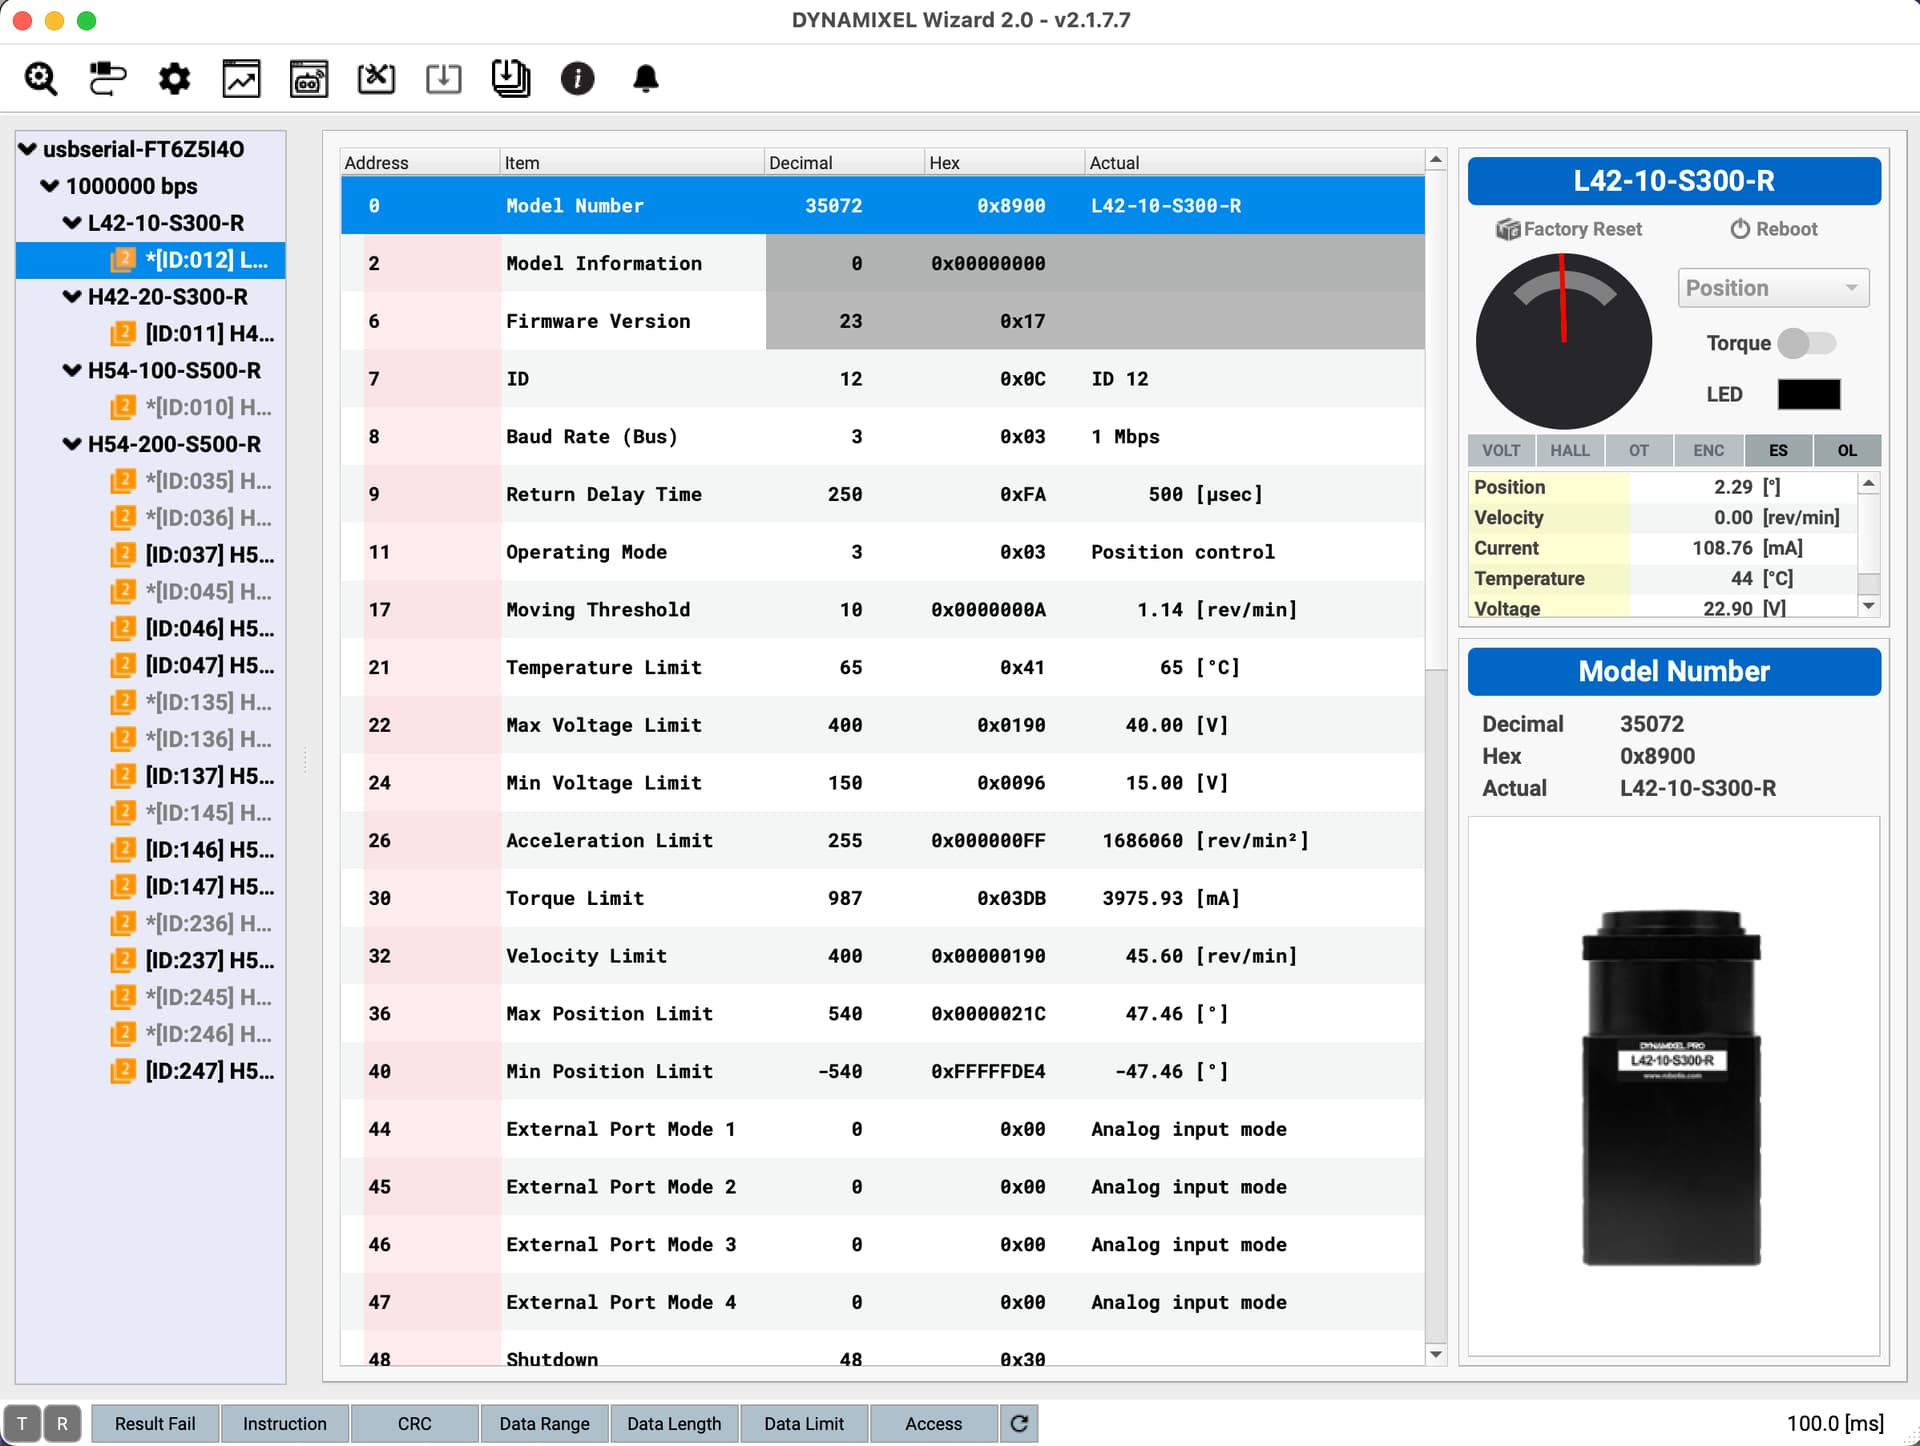1920x1446 pixels.
Task: Select the [ID:237] device tree row
Action: (150, 960)
